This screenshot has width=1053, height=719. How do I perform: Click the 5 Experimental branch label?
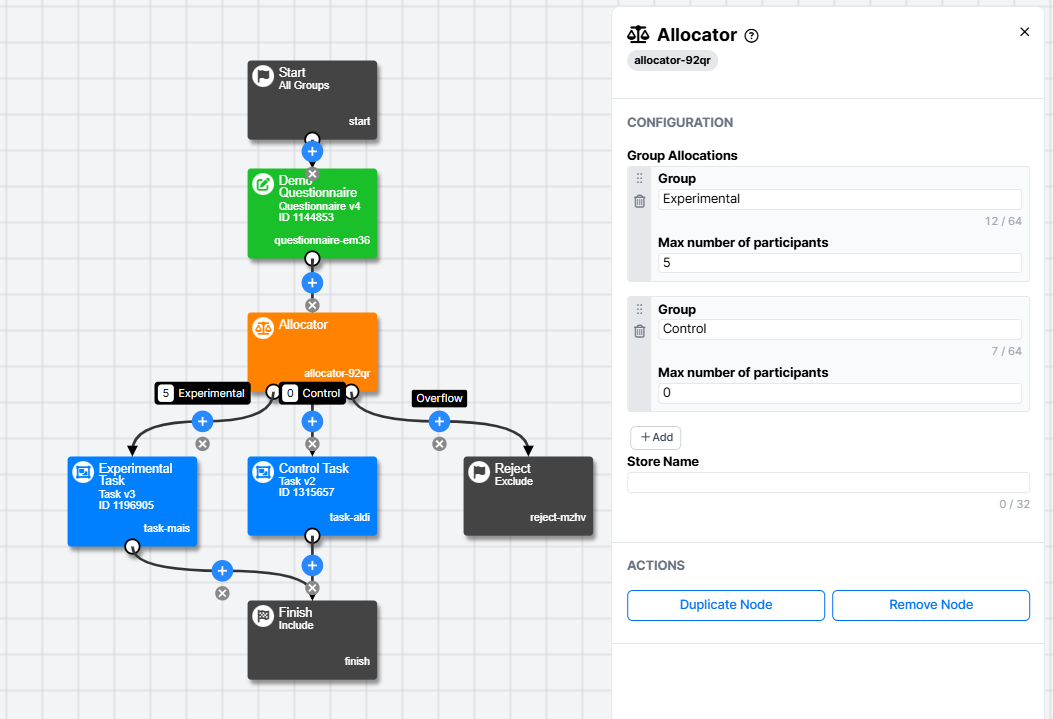[x=202, y=393]
